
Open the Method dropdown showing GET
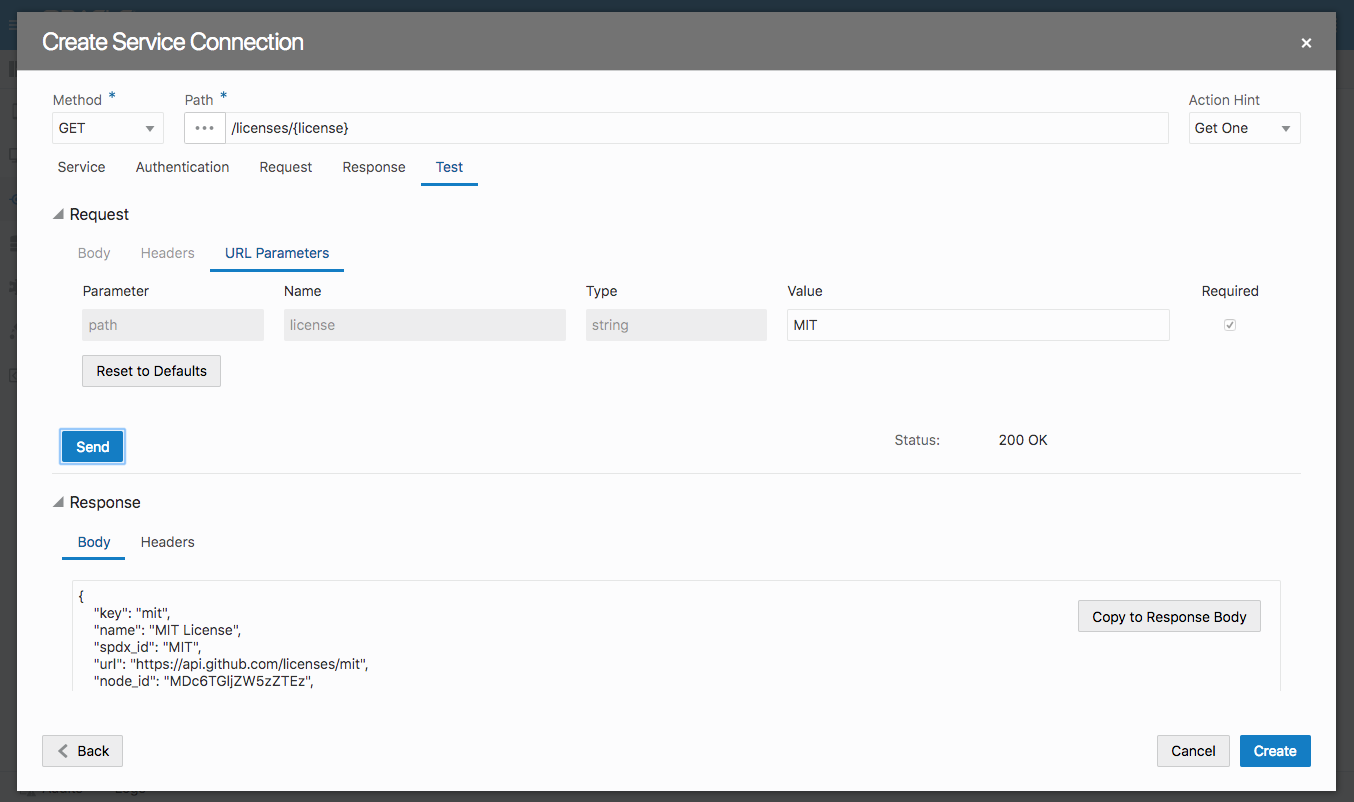click(x=107, y=127)
